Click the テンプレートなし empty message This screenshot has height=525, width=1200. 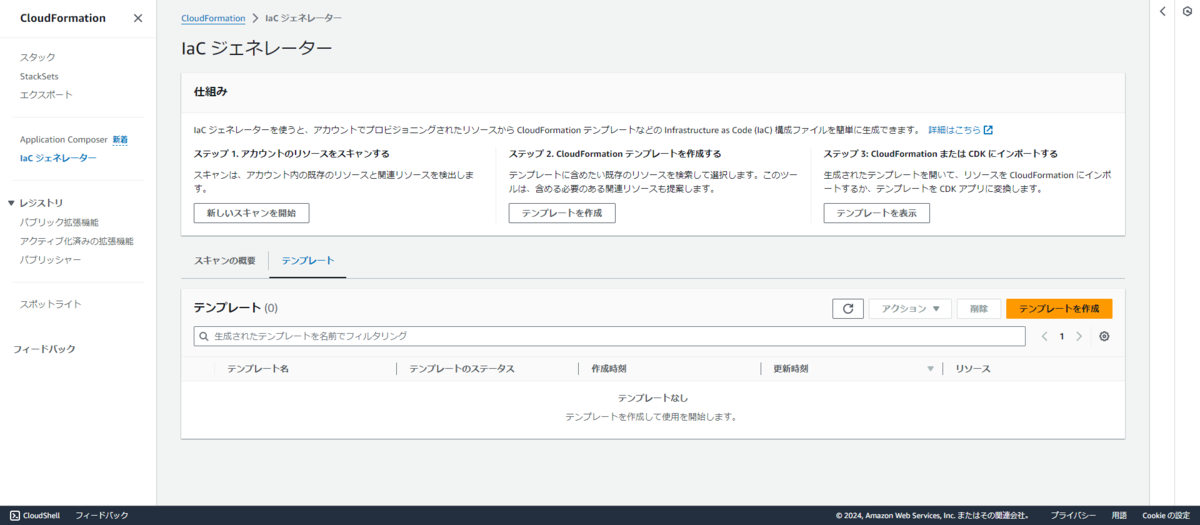point(653,398)
